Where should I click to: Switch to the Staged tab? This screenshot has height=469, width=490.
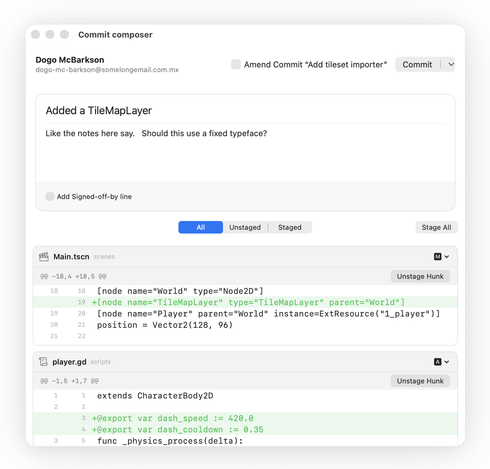290,227
